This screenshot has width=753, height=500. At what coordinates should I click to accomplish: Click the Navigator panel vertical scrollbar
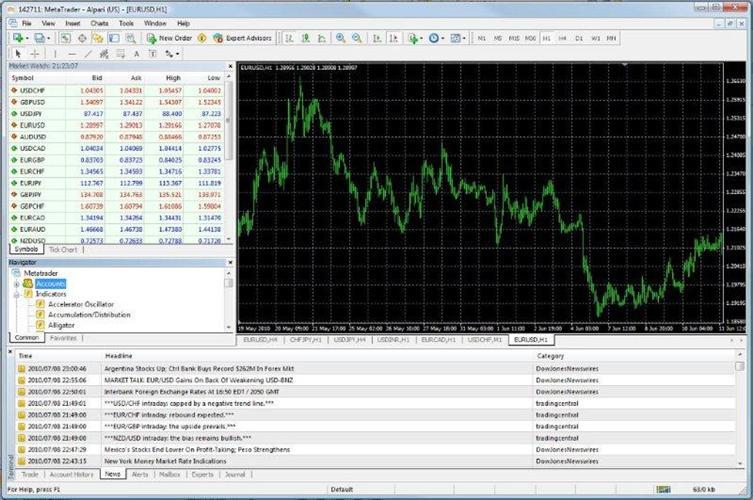pyautogui.click(x=229, y=300)
